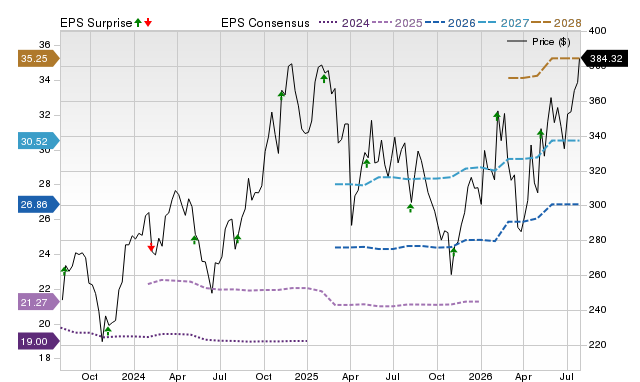This screenshot has width=640, height=382.
Task: Select the 30.52 value tag for 2027
Action: (x=38, y=141)
